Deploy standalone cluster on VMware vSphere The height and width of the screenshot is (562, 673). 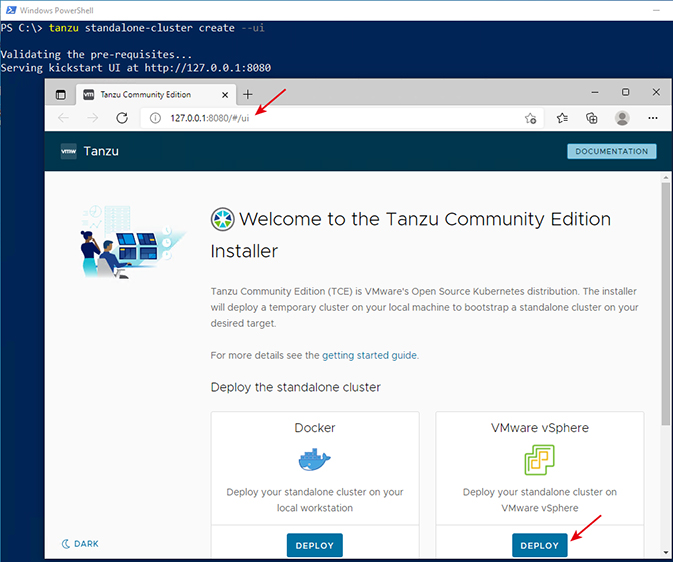pyautogui.click(x=540, y=545)
